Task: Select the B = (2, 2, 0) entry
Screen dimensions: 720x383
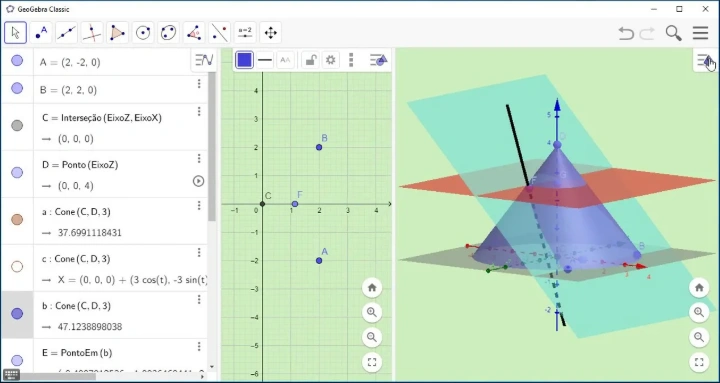Action: 68,90
